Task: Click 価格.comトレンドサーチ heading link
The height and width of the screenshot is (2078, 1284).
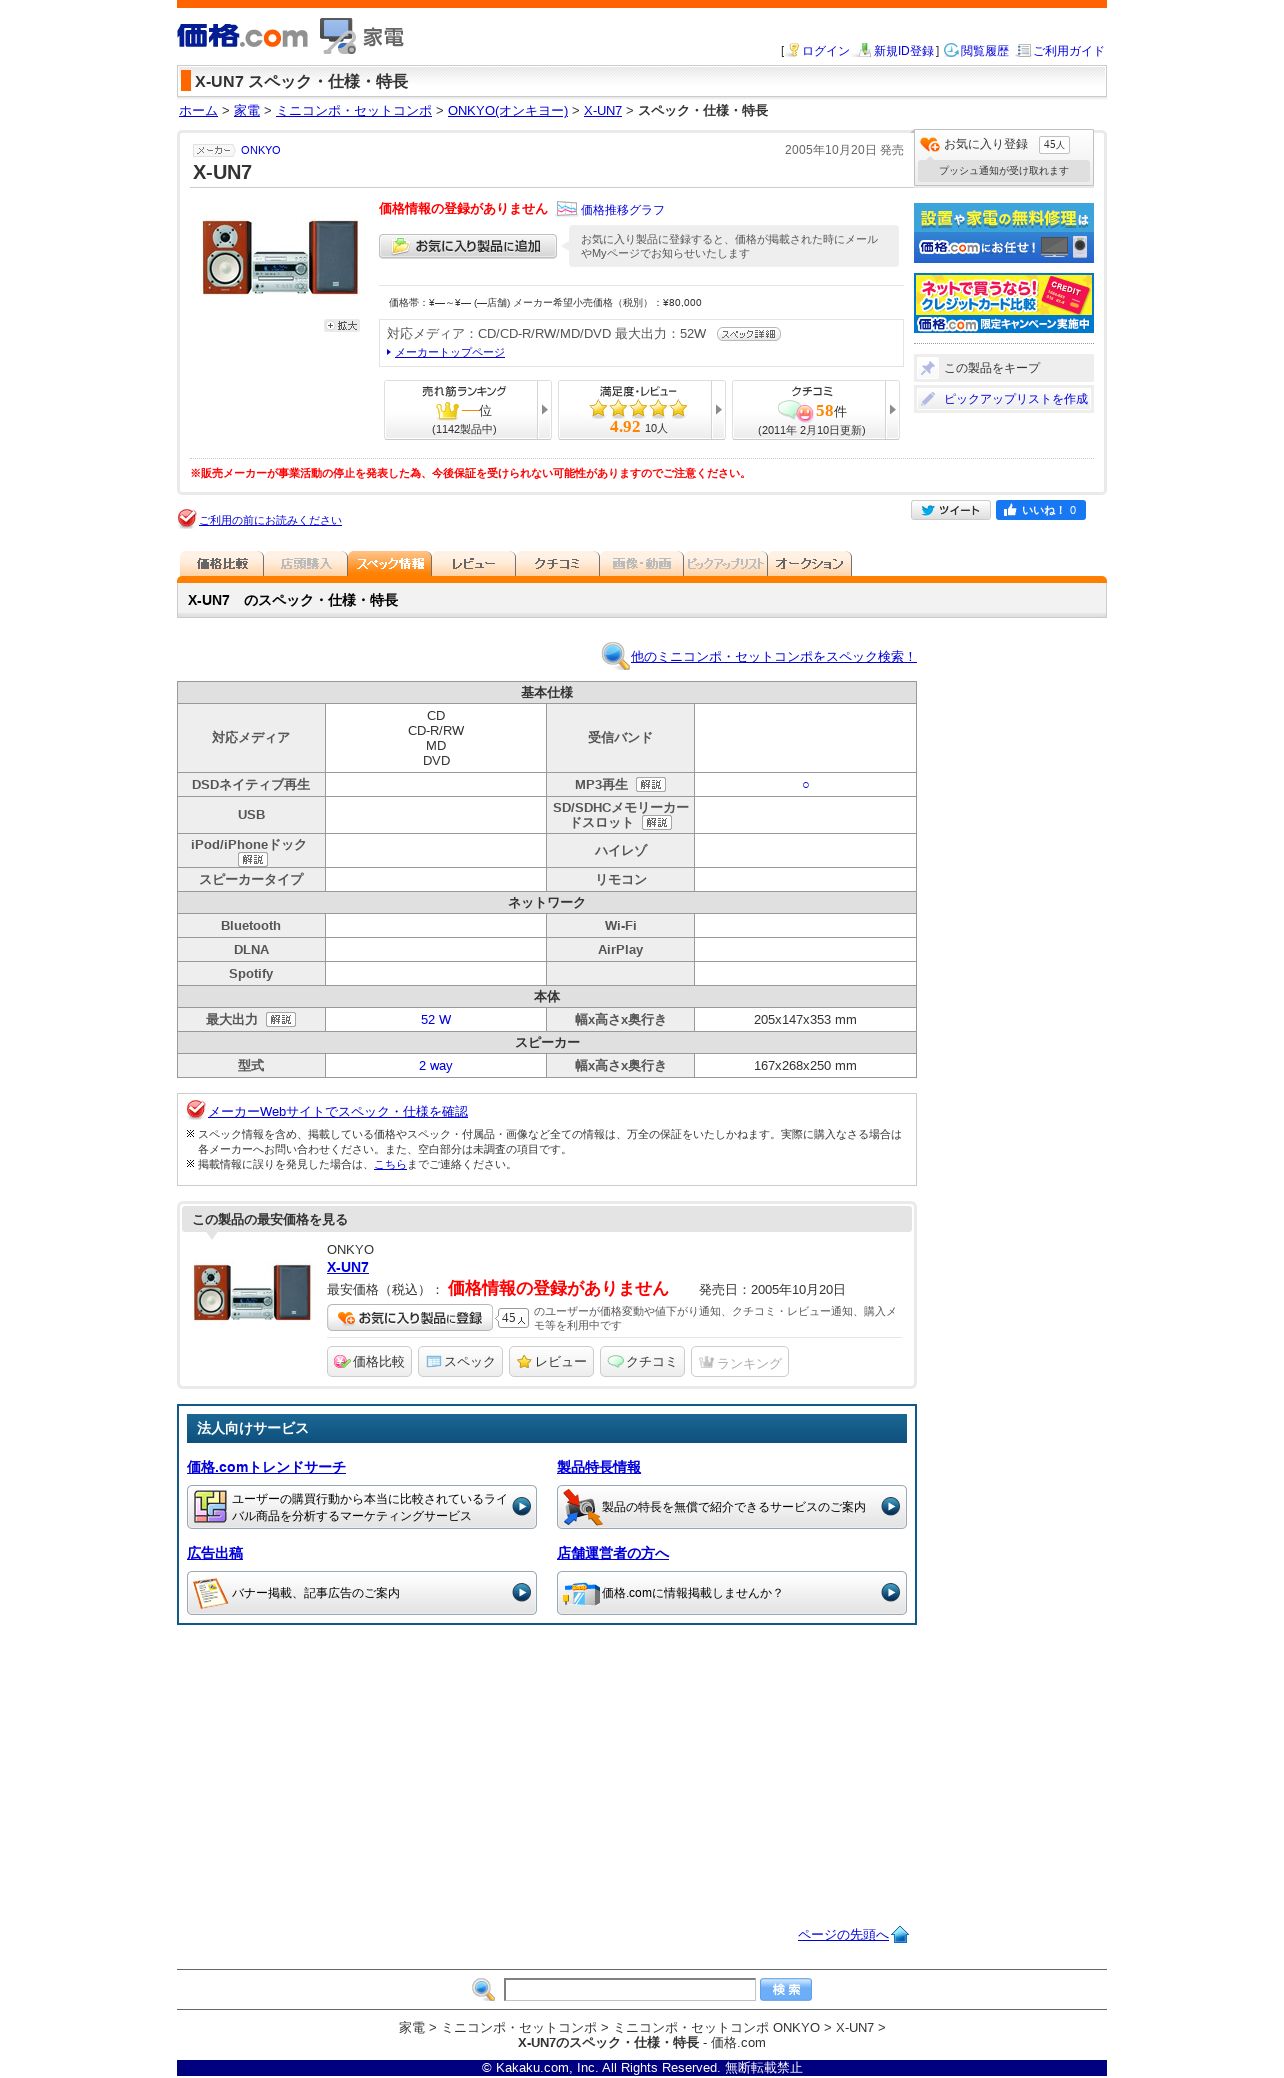Action: (x=266, y=1467)
